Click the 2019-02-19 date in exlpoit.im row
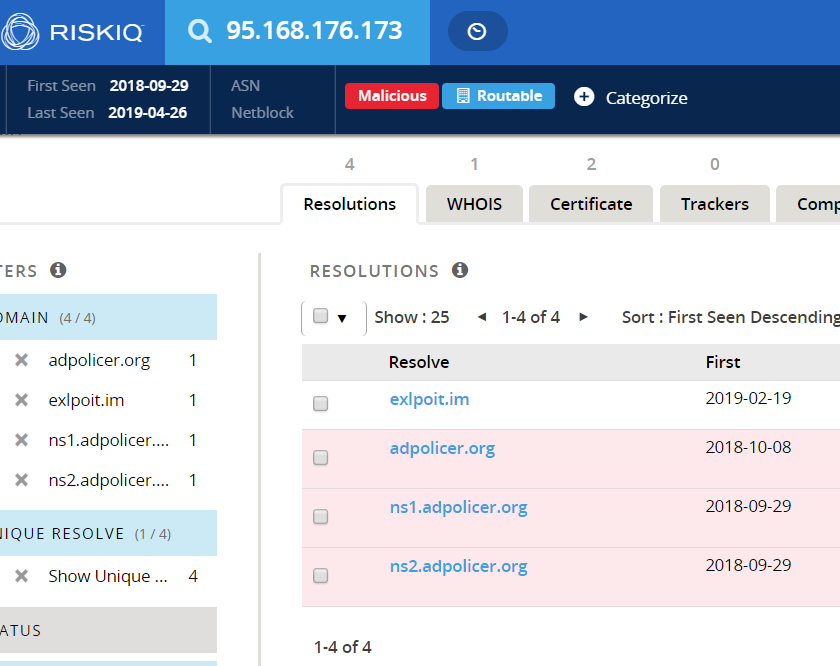This screenshot has width=840, height=666. pos(748,398)
